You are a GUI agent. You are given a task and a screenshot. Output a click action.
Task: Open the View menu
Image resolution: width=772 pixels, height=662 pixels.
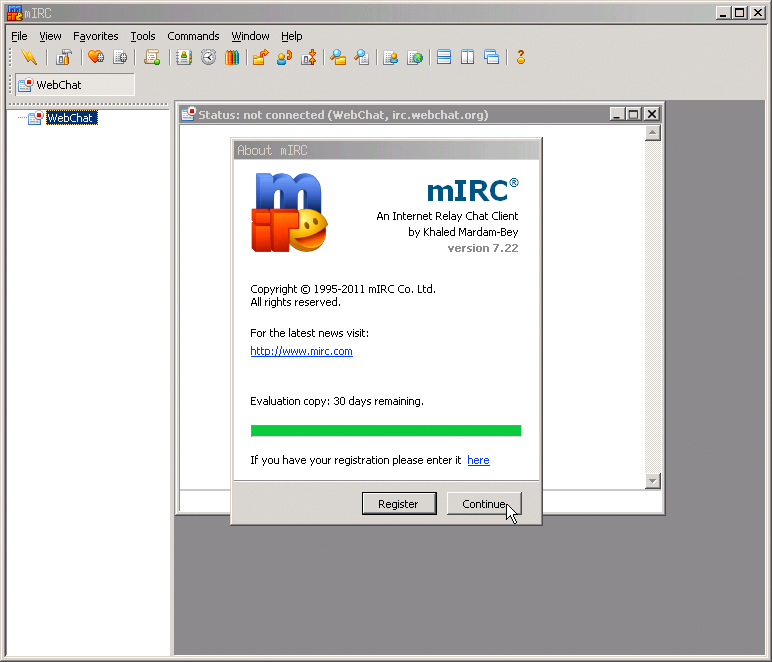click(x=50, y=36)
